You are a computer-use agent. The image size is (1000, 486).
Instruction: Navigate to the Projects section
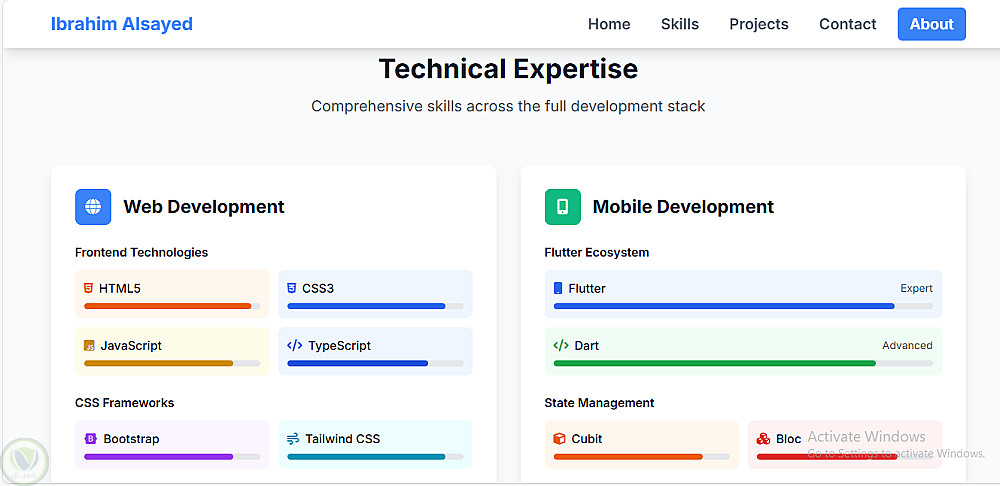(758, 24)
